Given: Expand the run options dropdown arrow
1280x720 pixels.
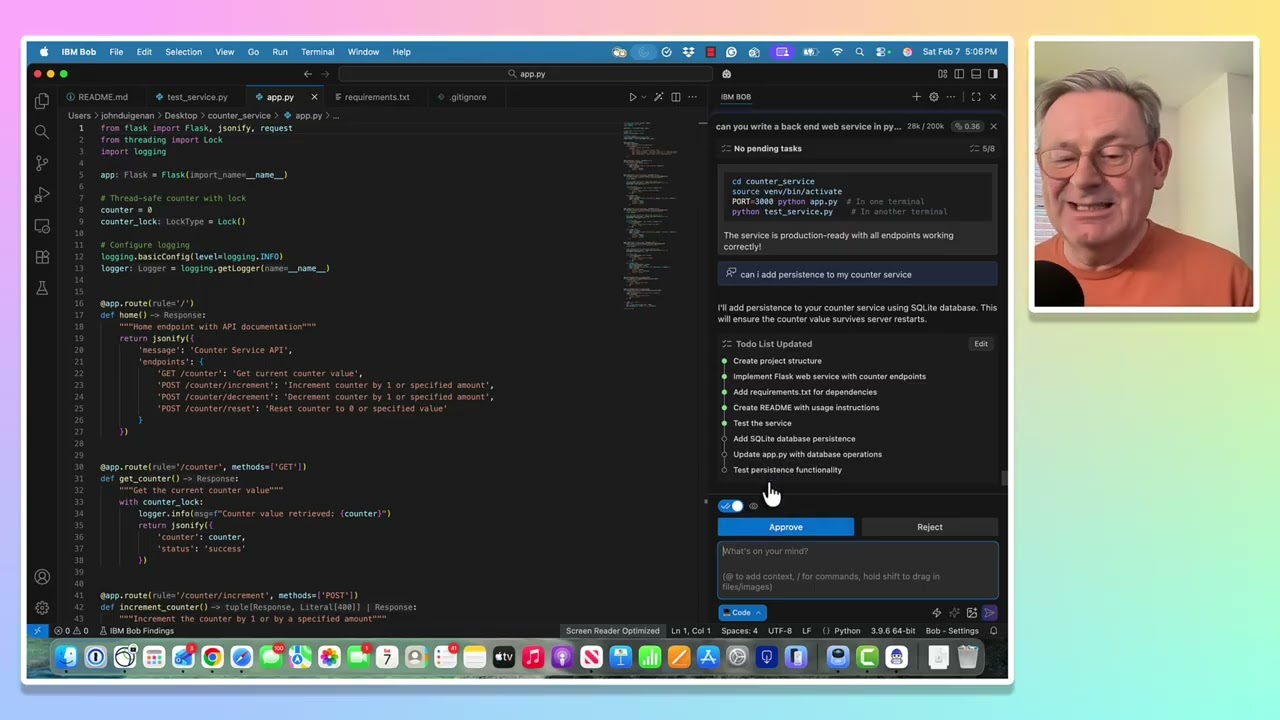Looking at the screenshot, I should click(644, 97).
